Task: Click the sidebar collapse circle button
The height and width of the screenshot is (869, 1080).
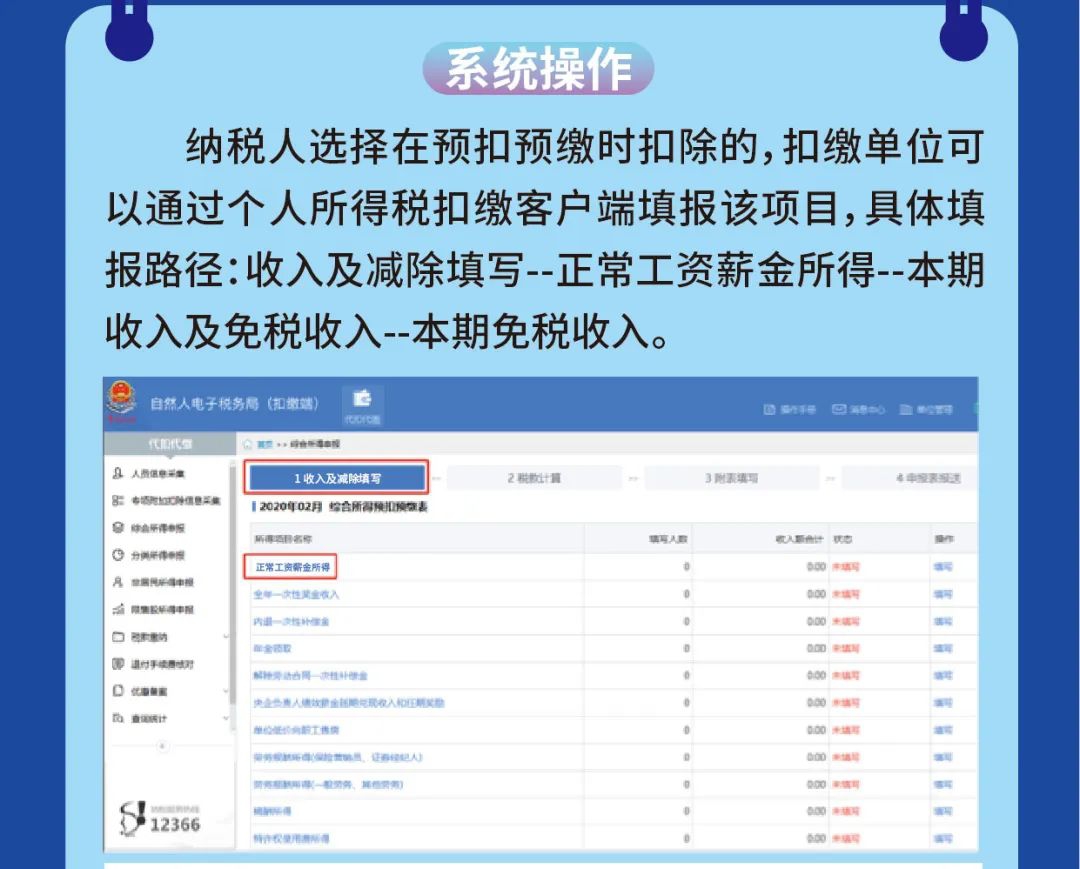Action: pos(163,746)
